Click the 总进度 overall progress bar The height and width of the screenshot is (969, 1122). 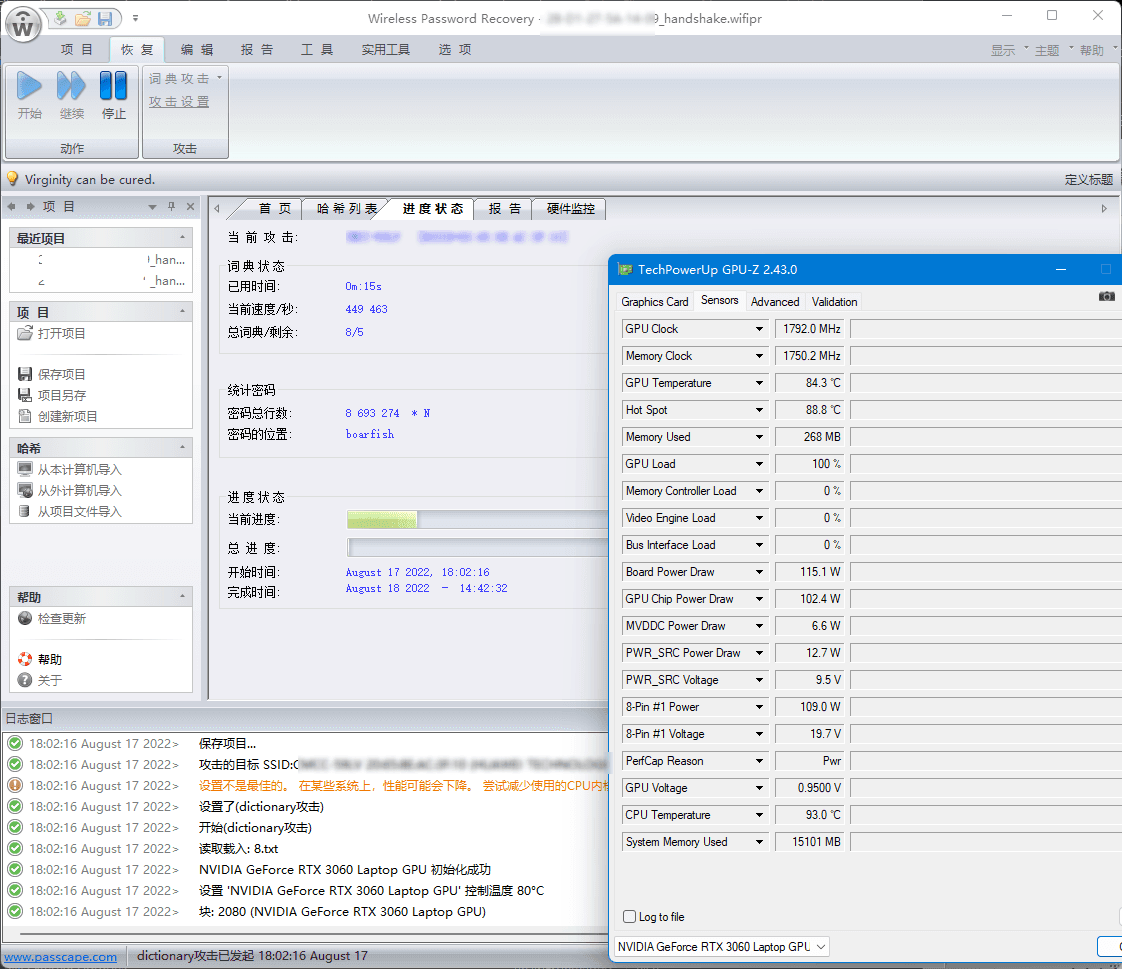[477, 547]
